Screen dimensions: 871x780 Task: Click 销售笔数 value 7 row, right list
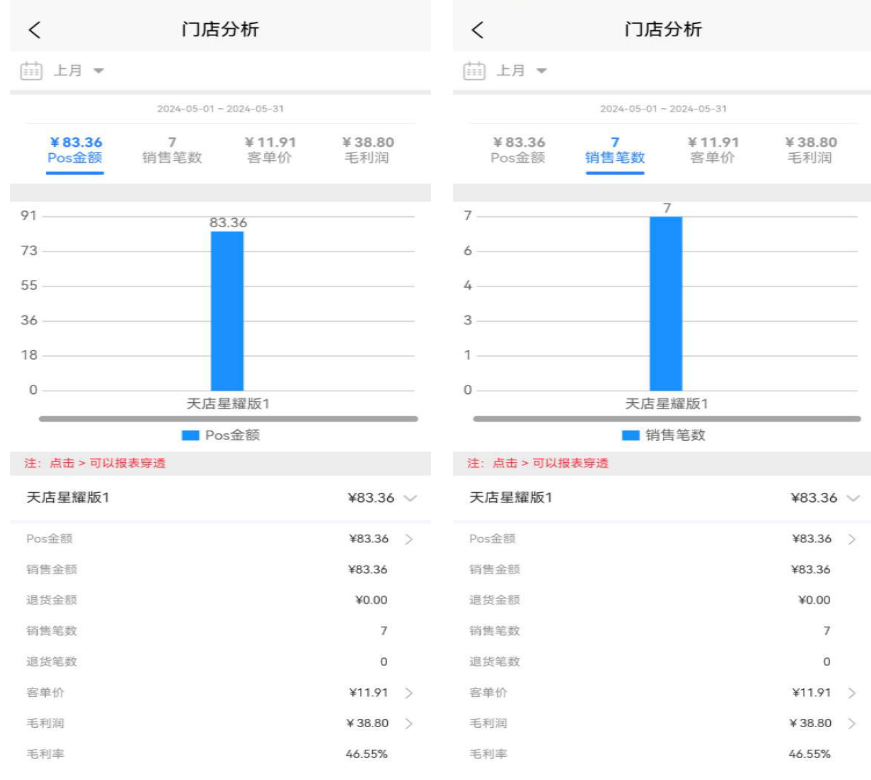(662, 631)
